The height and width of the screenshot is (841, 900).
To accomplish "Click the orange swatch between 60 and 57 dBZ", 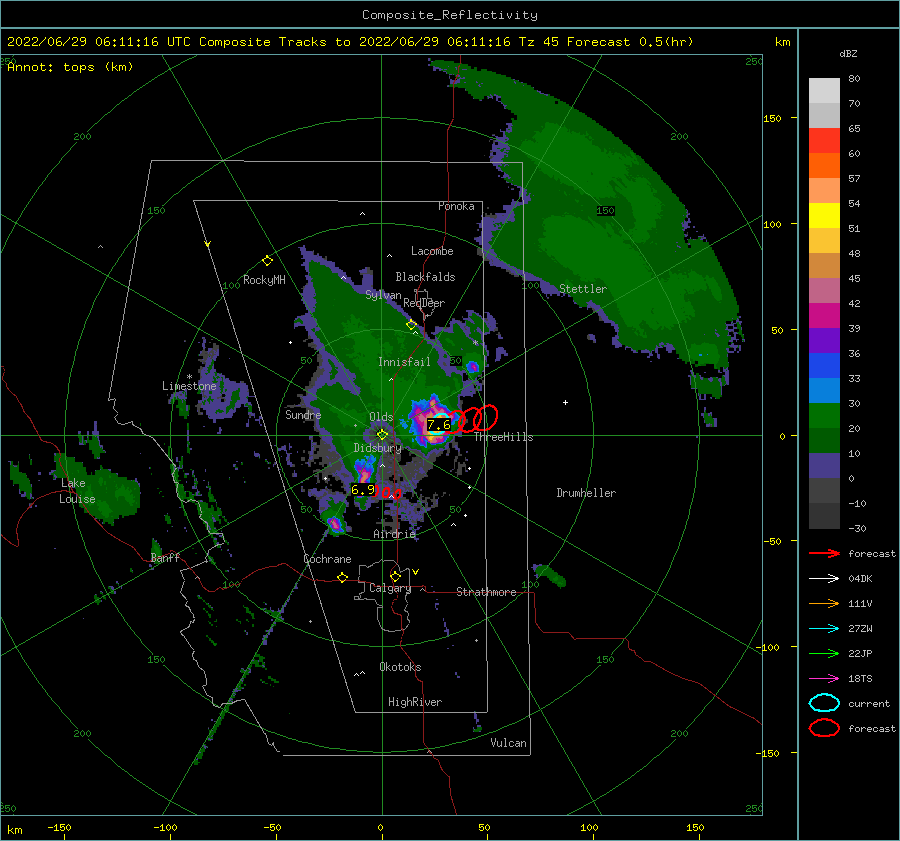I will pos(824,166).
